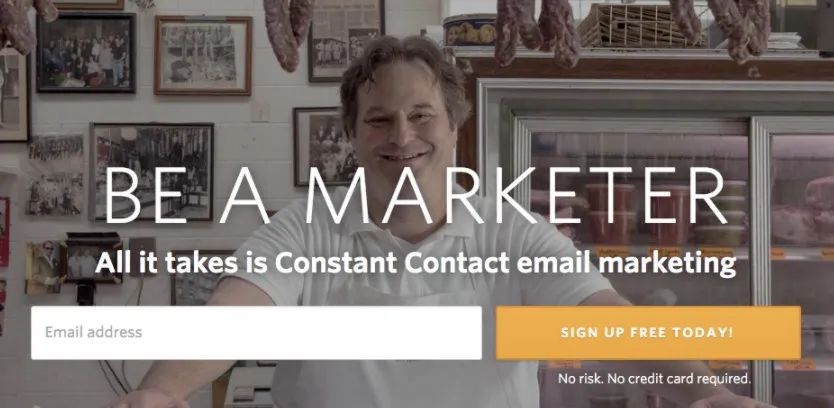Click the BE A MARKETER headline

coord(415,196)
